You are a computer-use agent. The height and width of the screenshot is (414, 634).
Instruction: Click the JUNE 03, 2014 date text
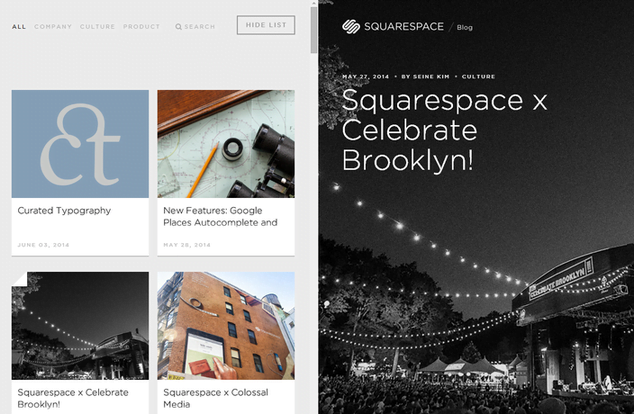pos(44,245)
